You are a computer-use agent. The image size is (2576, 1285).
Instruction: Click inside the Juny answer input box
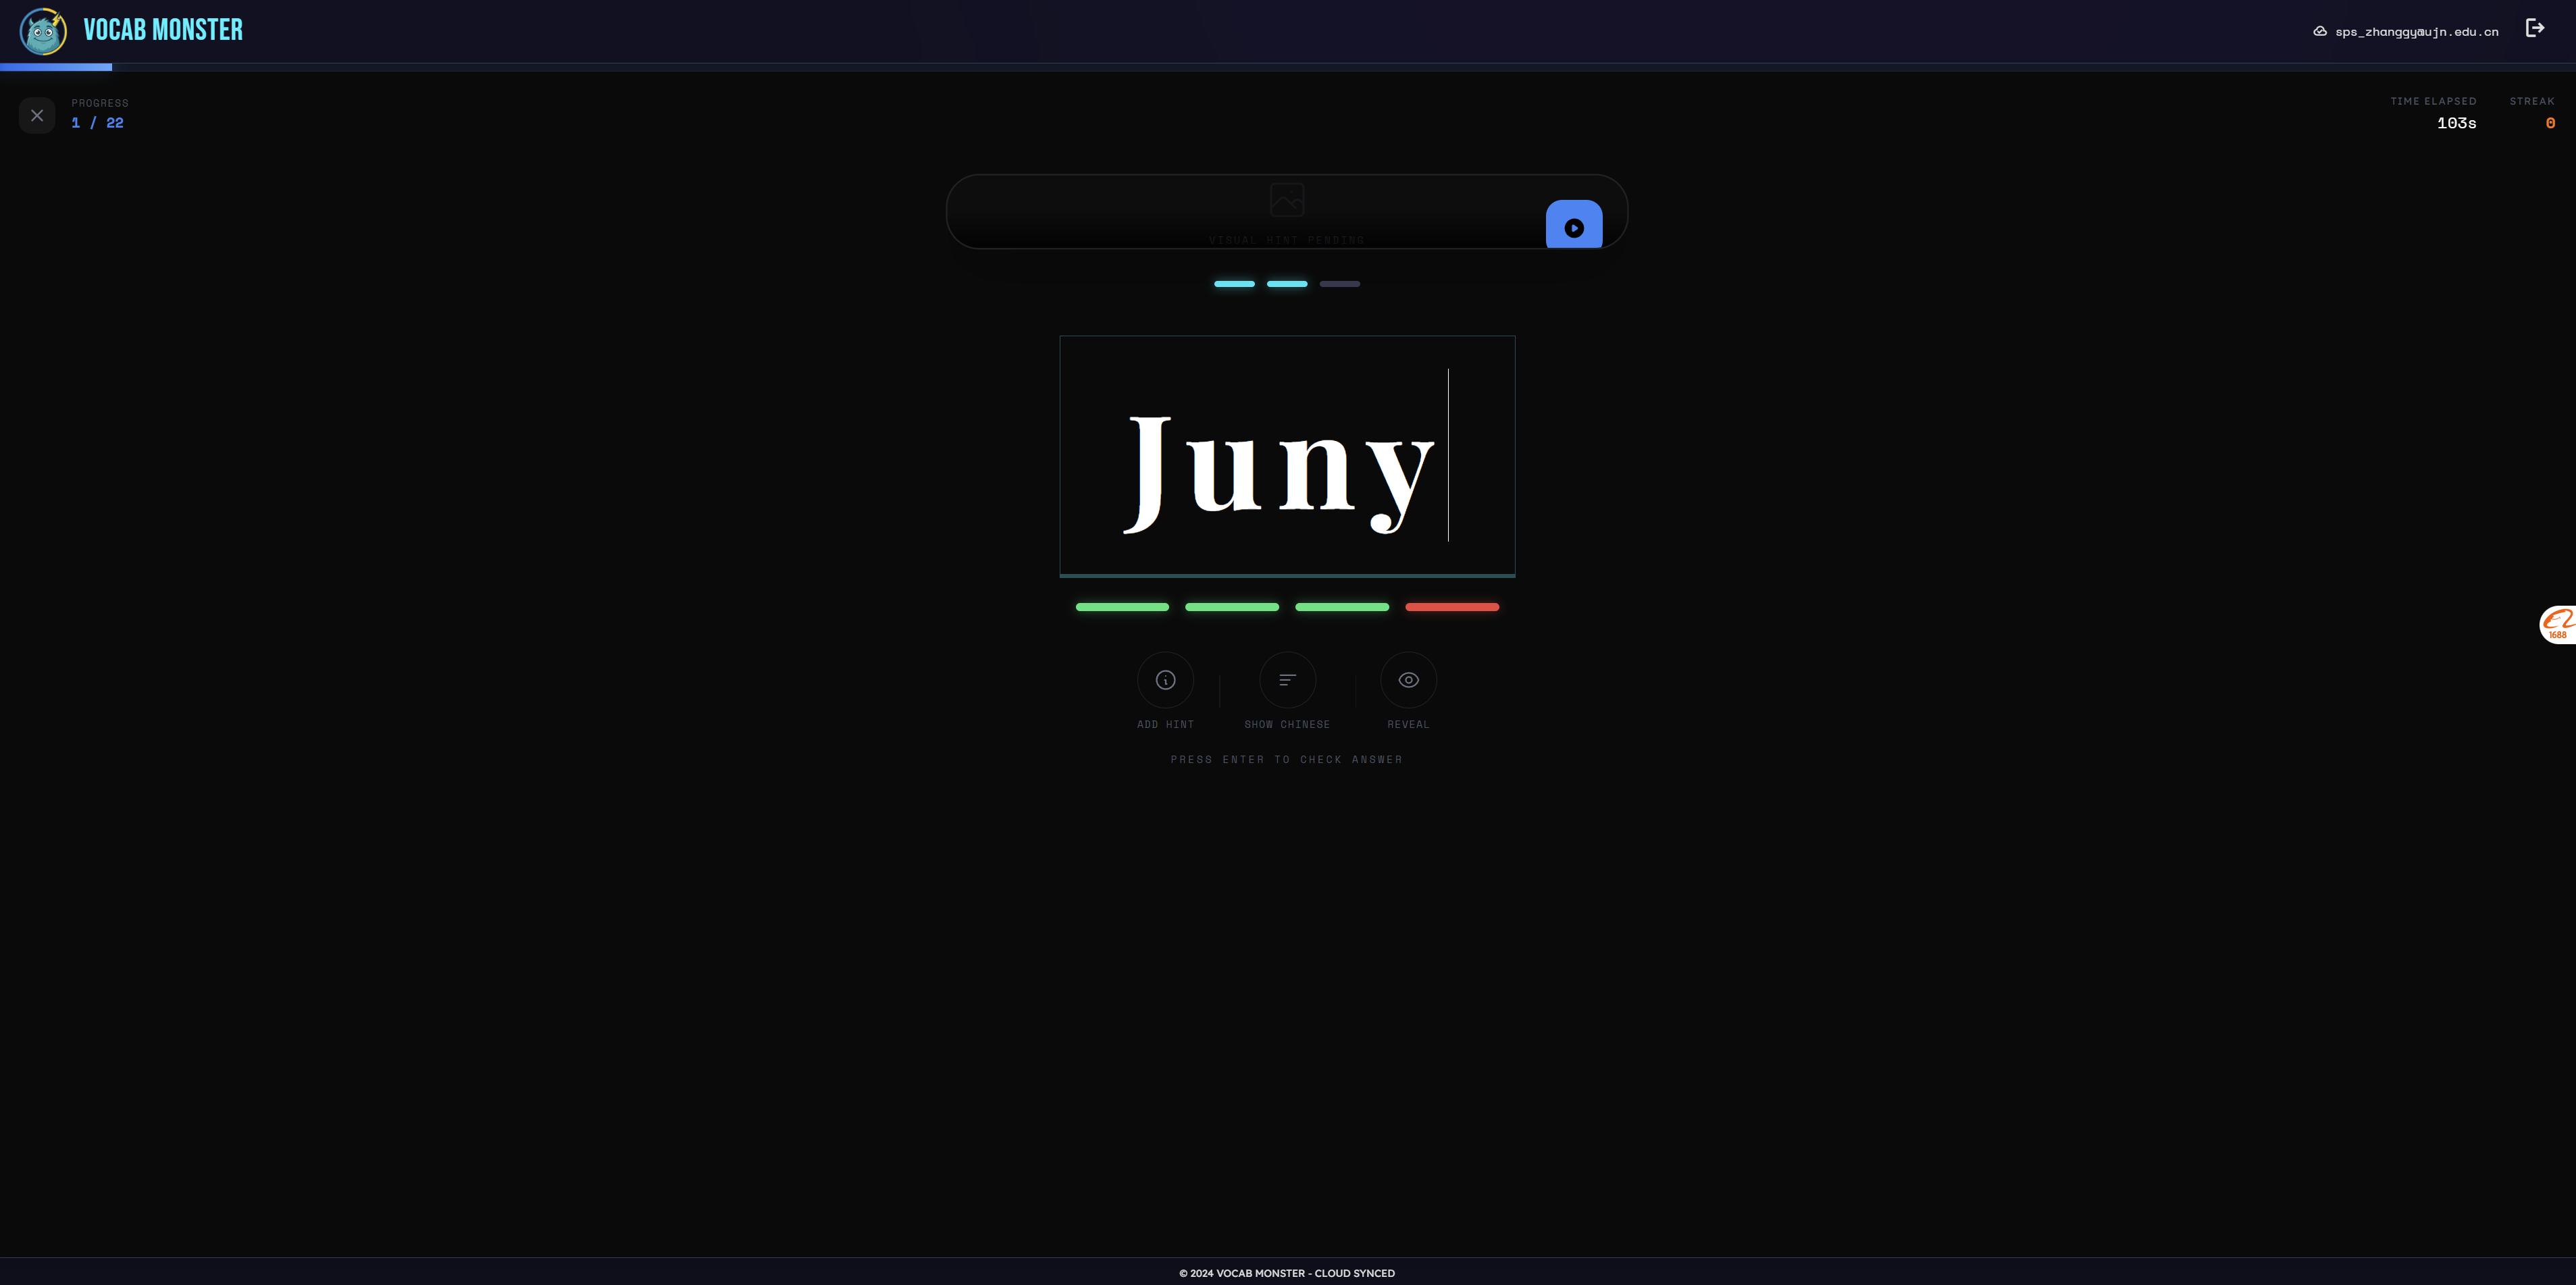pos(1287,456)
